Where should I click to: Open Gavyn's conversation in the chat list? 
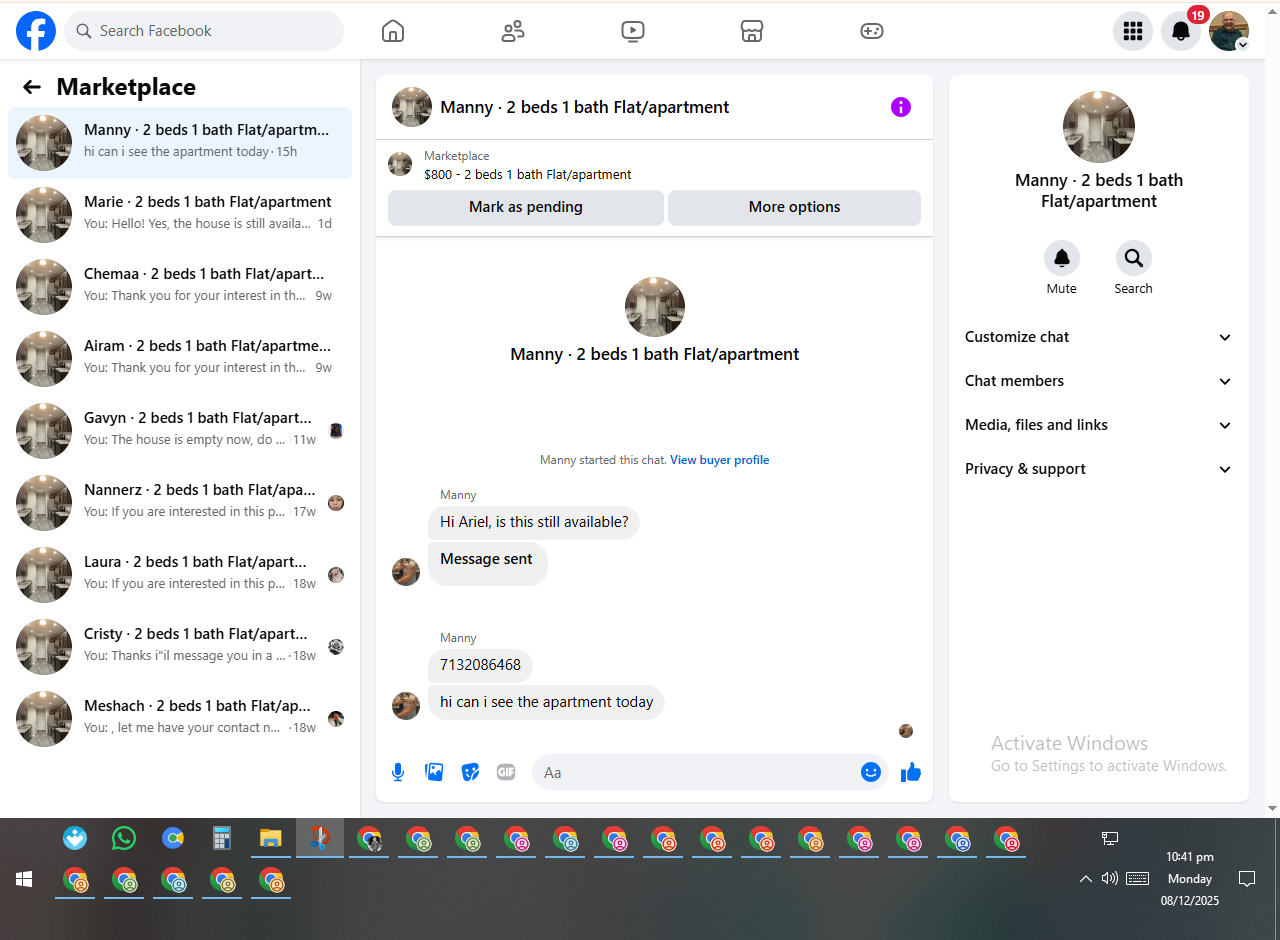(x=180, y=431)
